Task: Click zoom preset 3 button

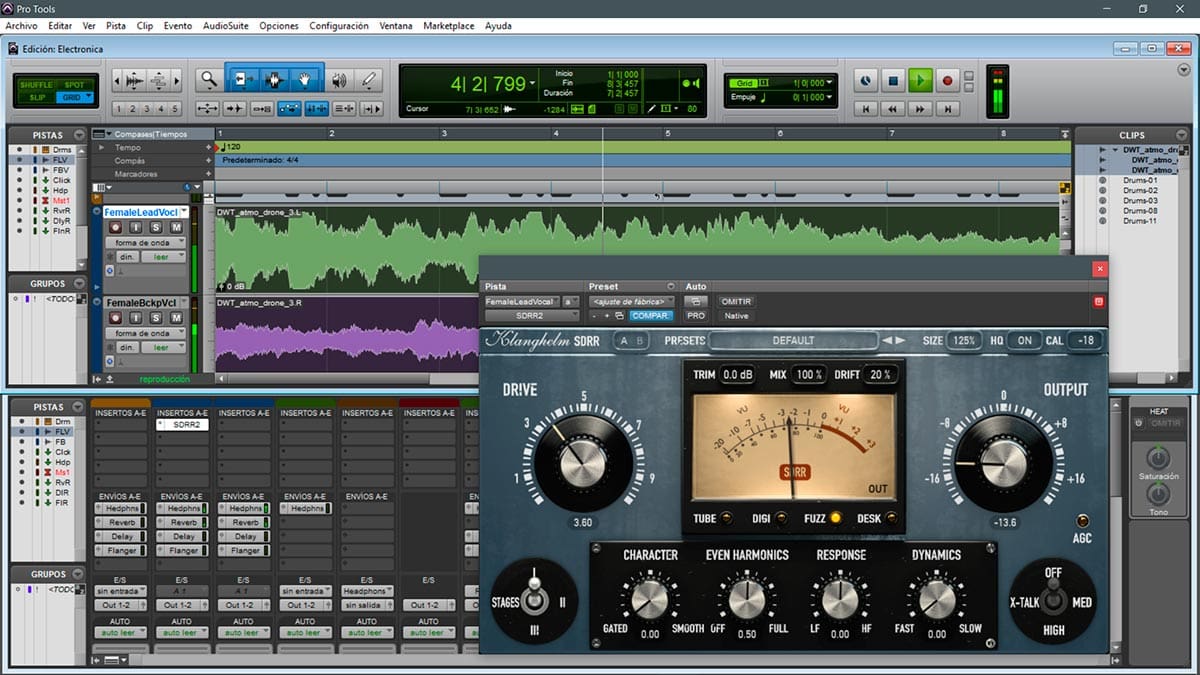Action: [147, 109]
